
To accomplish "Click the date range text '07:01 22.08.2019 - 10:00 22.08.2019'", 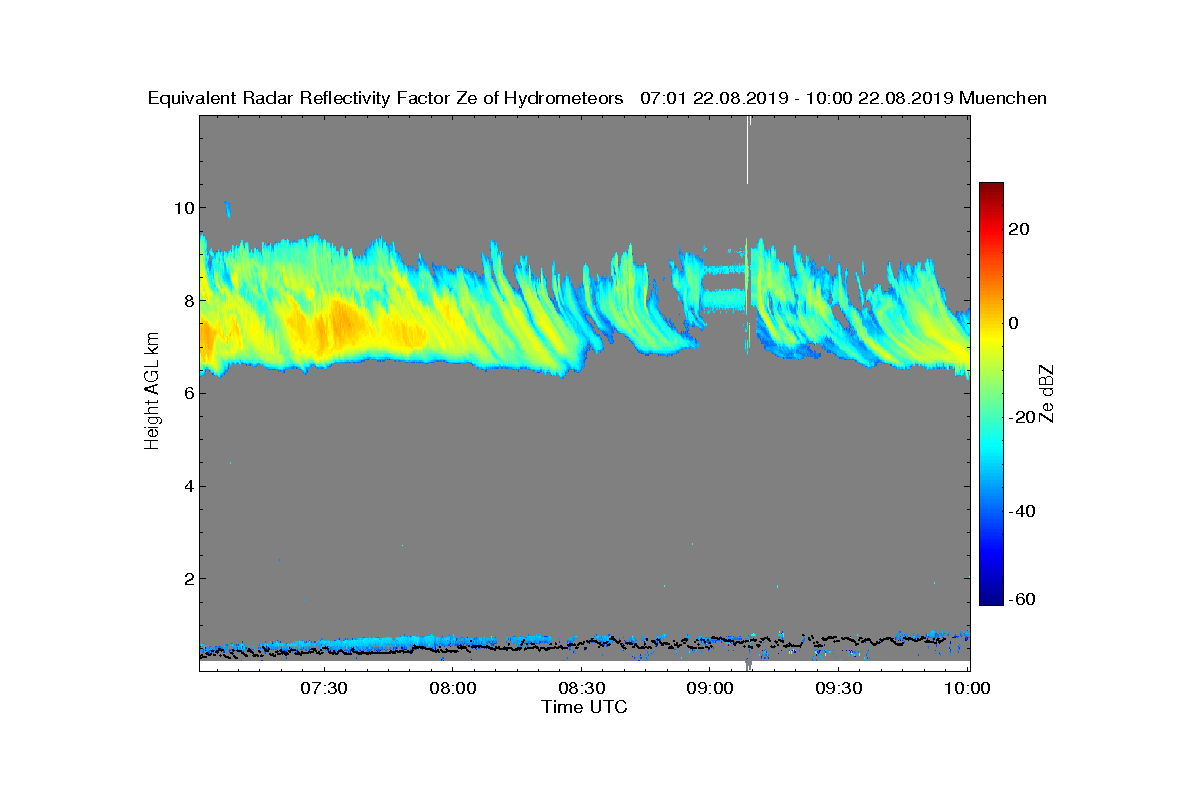I will (797, 98).
